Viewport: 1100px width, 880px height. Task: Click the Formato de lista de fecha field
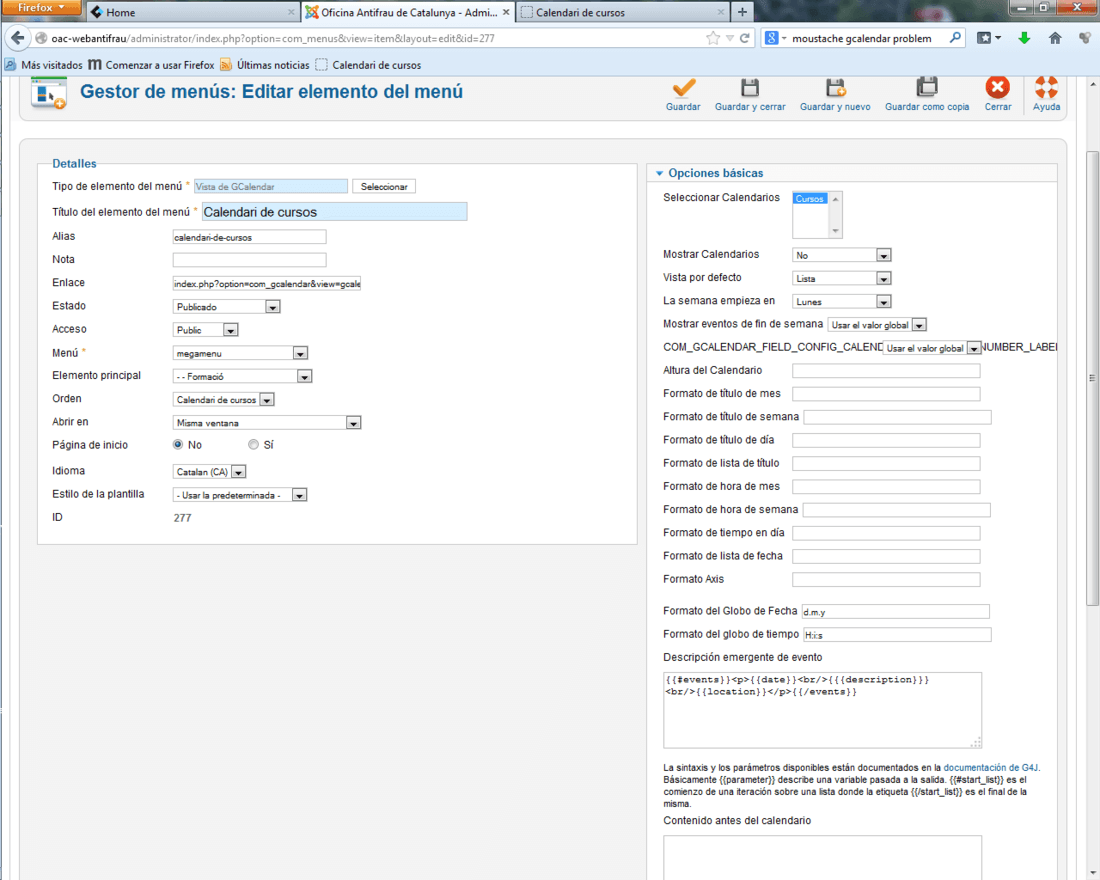point(886,556)
